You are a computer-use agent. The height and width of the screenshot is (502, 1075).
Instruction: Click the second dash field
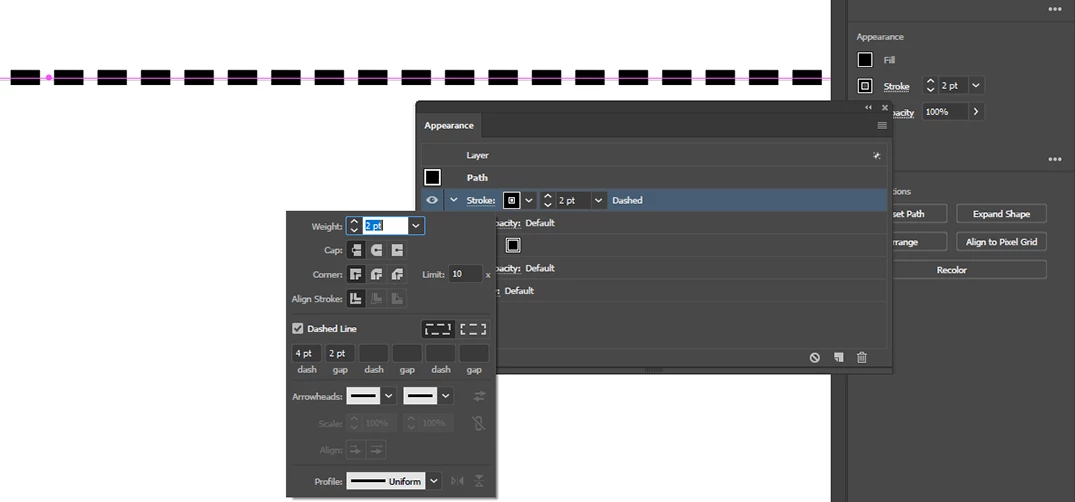(374, 354)
